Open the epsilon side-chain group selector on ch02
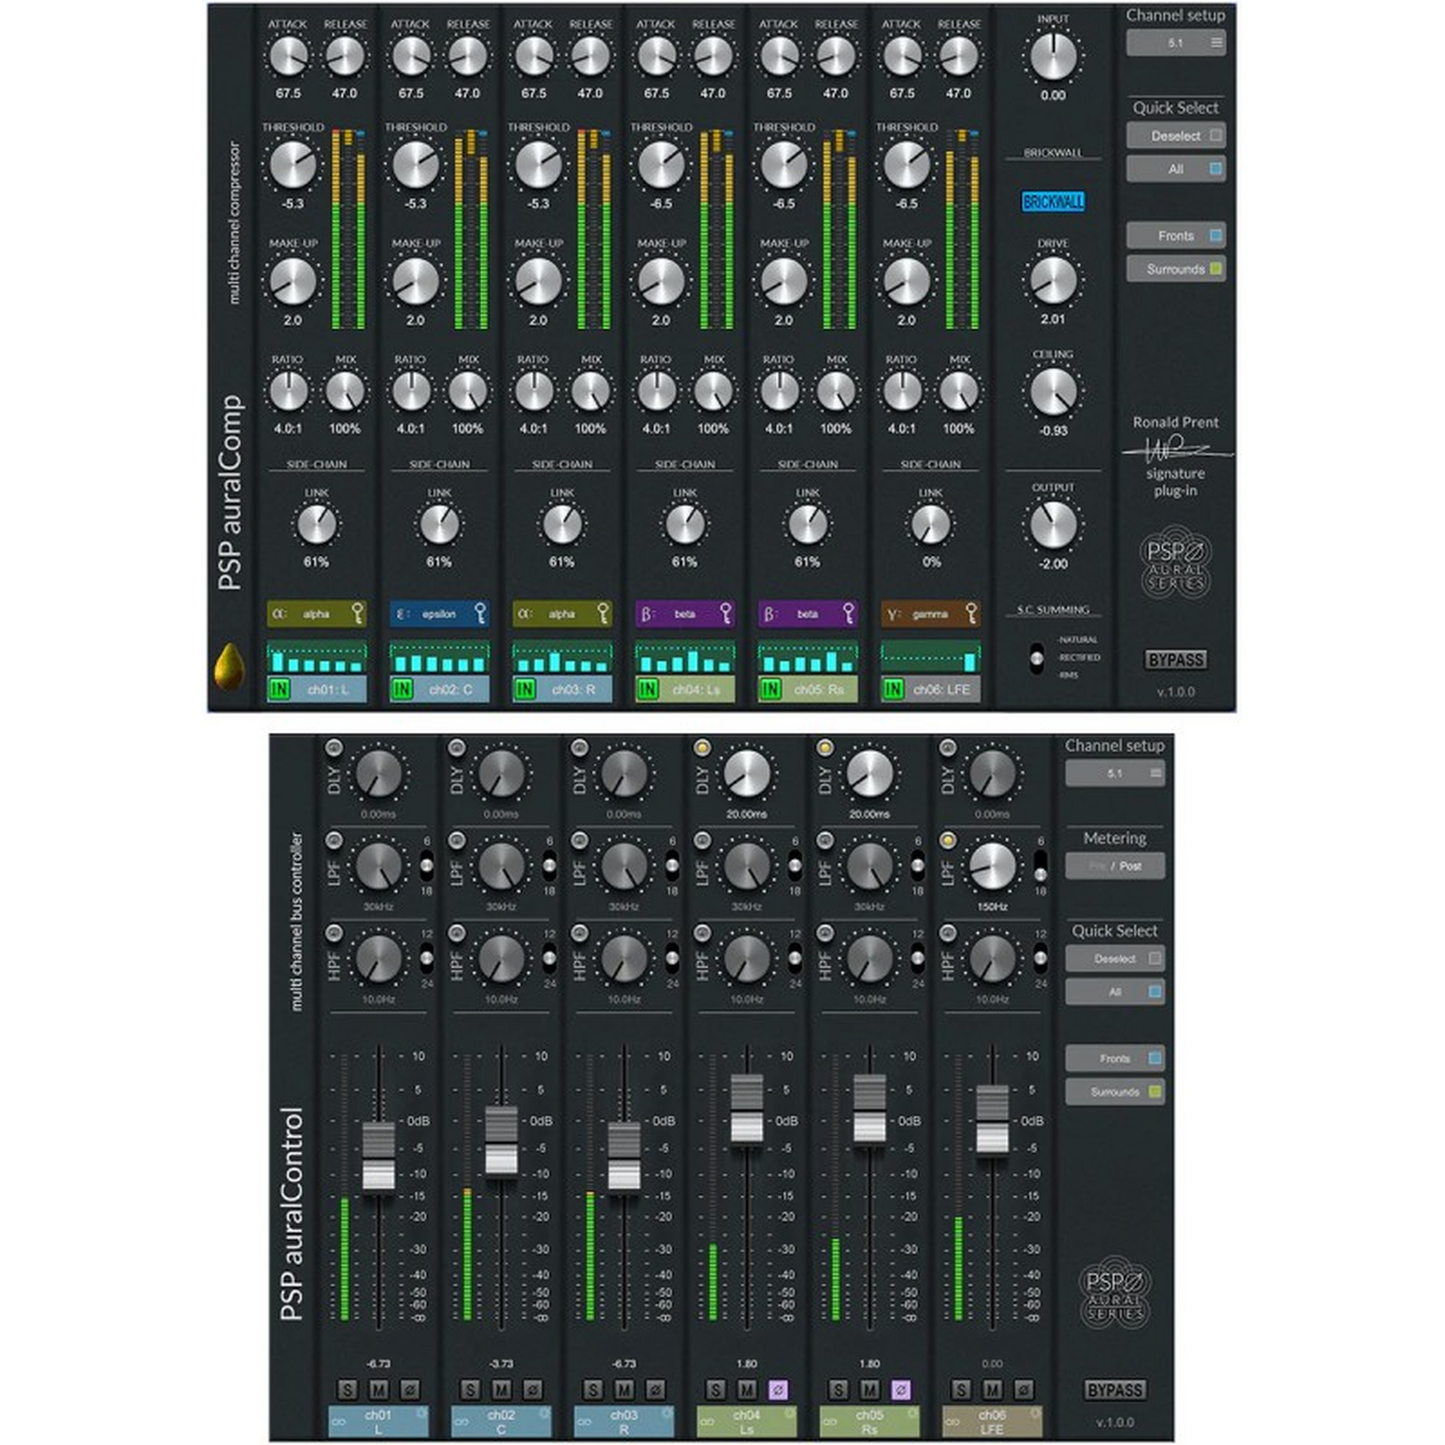The width and height of the screenshot is (1445, 1445). click(x=438, y=614)
